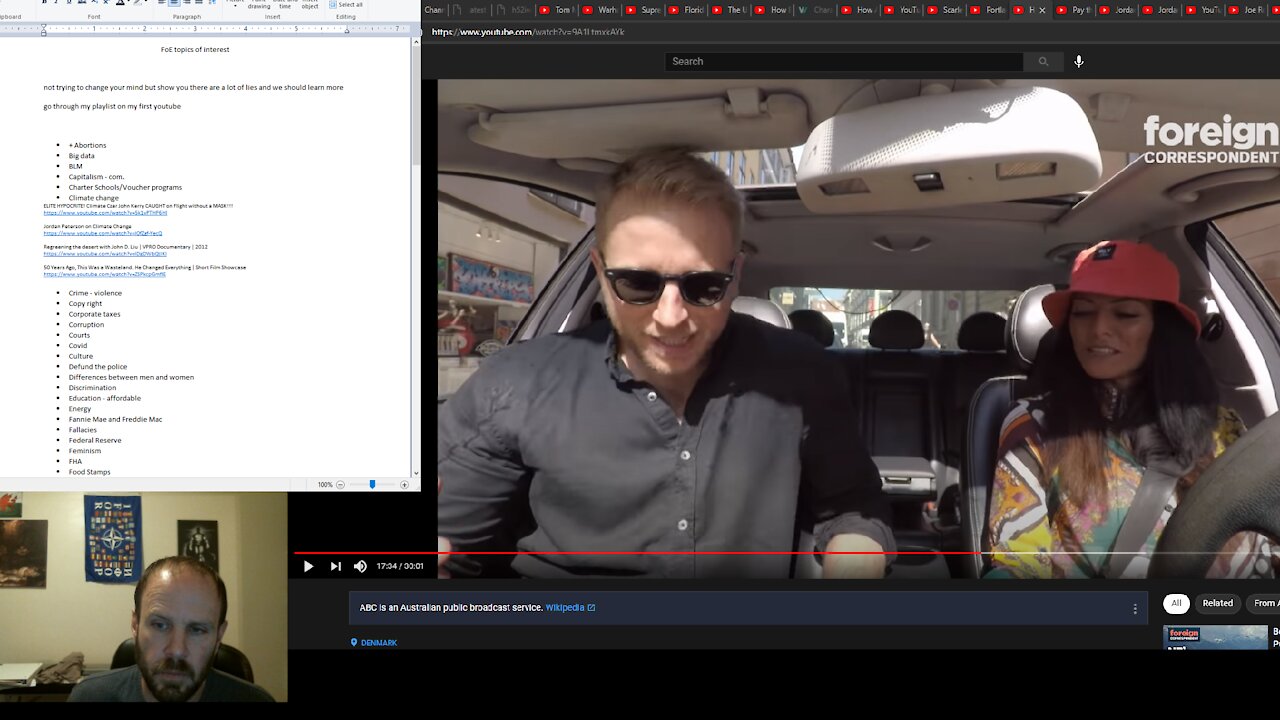Select the Related filter chip
Viewport: 1280px width, 720px height.
coord(1217,603)
